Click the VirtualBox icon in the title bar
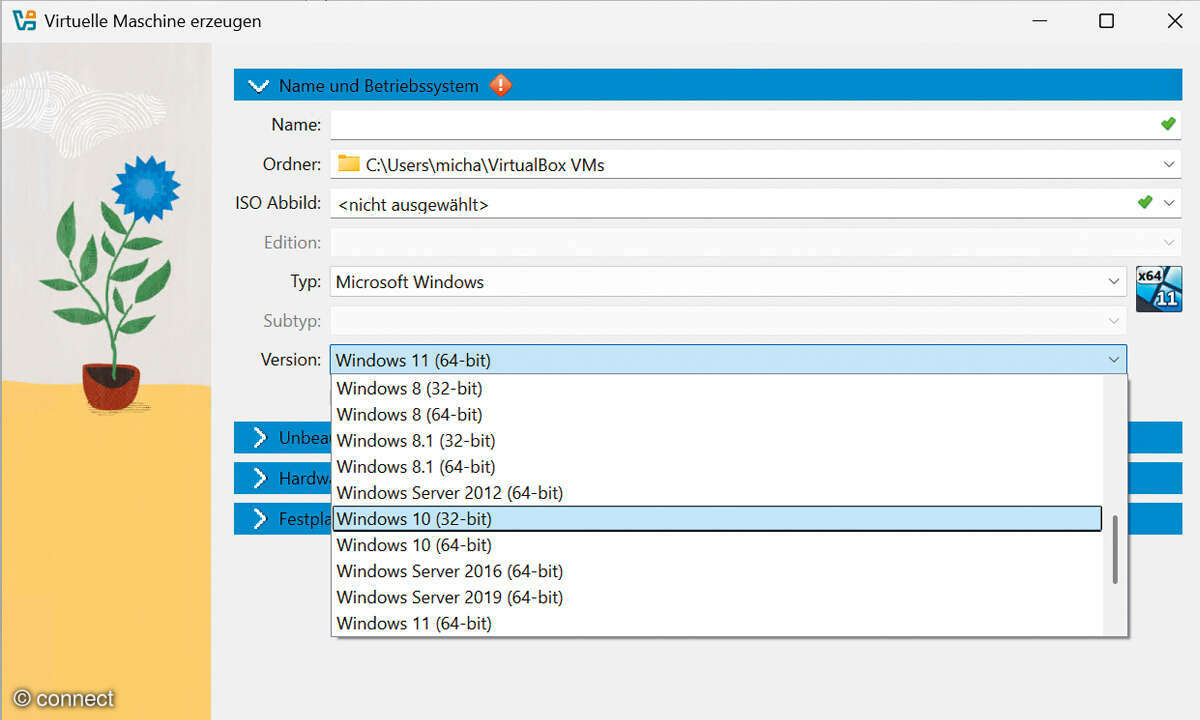 click(24, 20)
